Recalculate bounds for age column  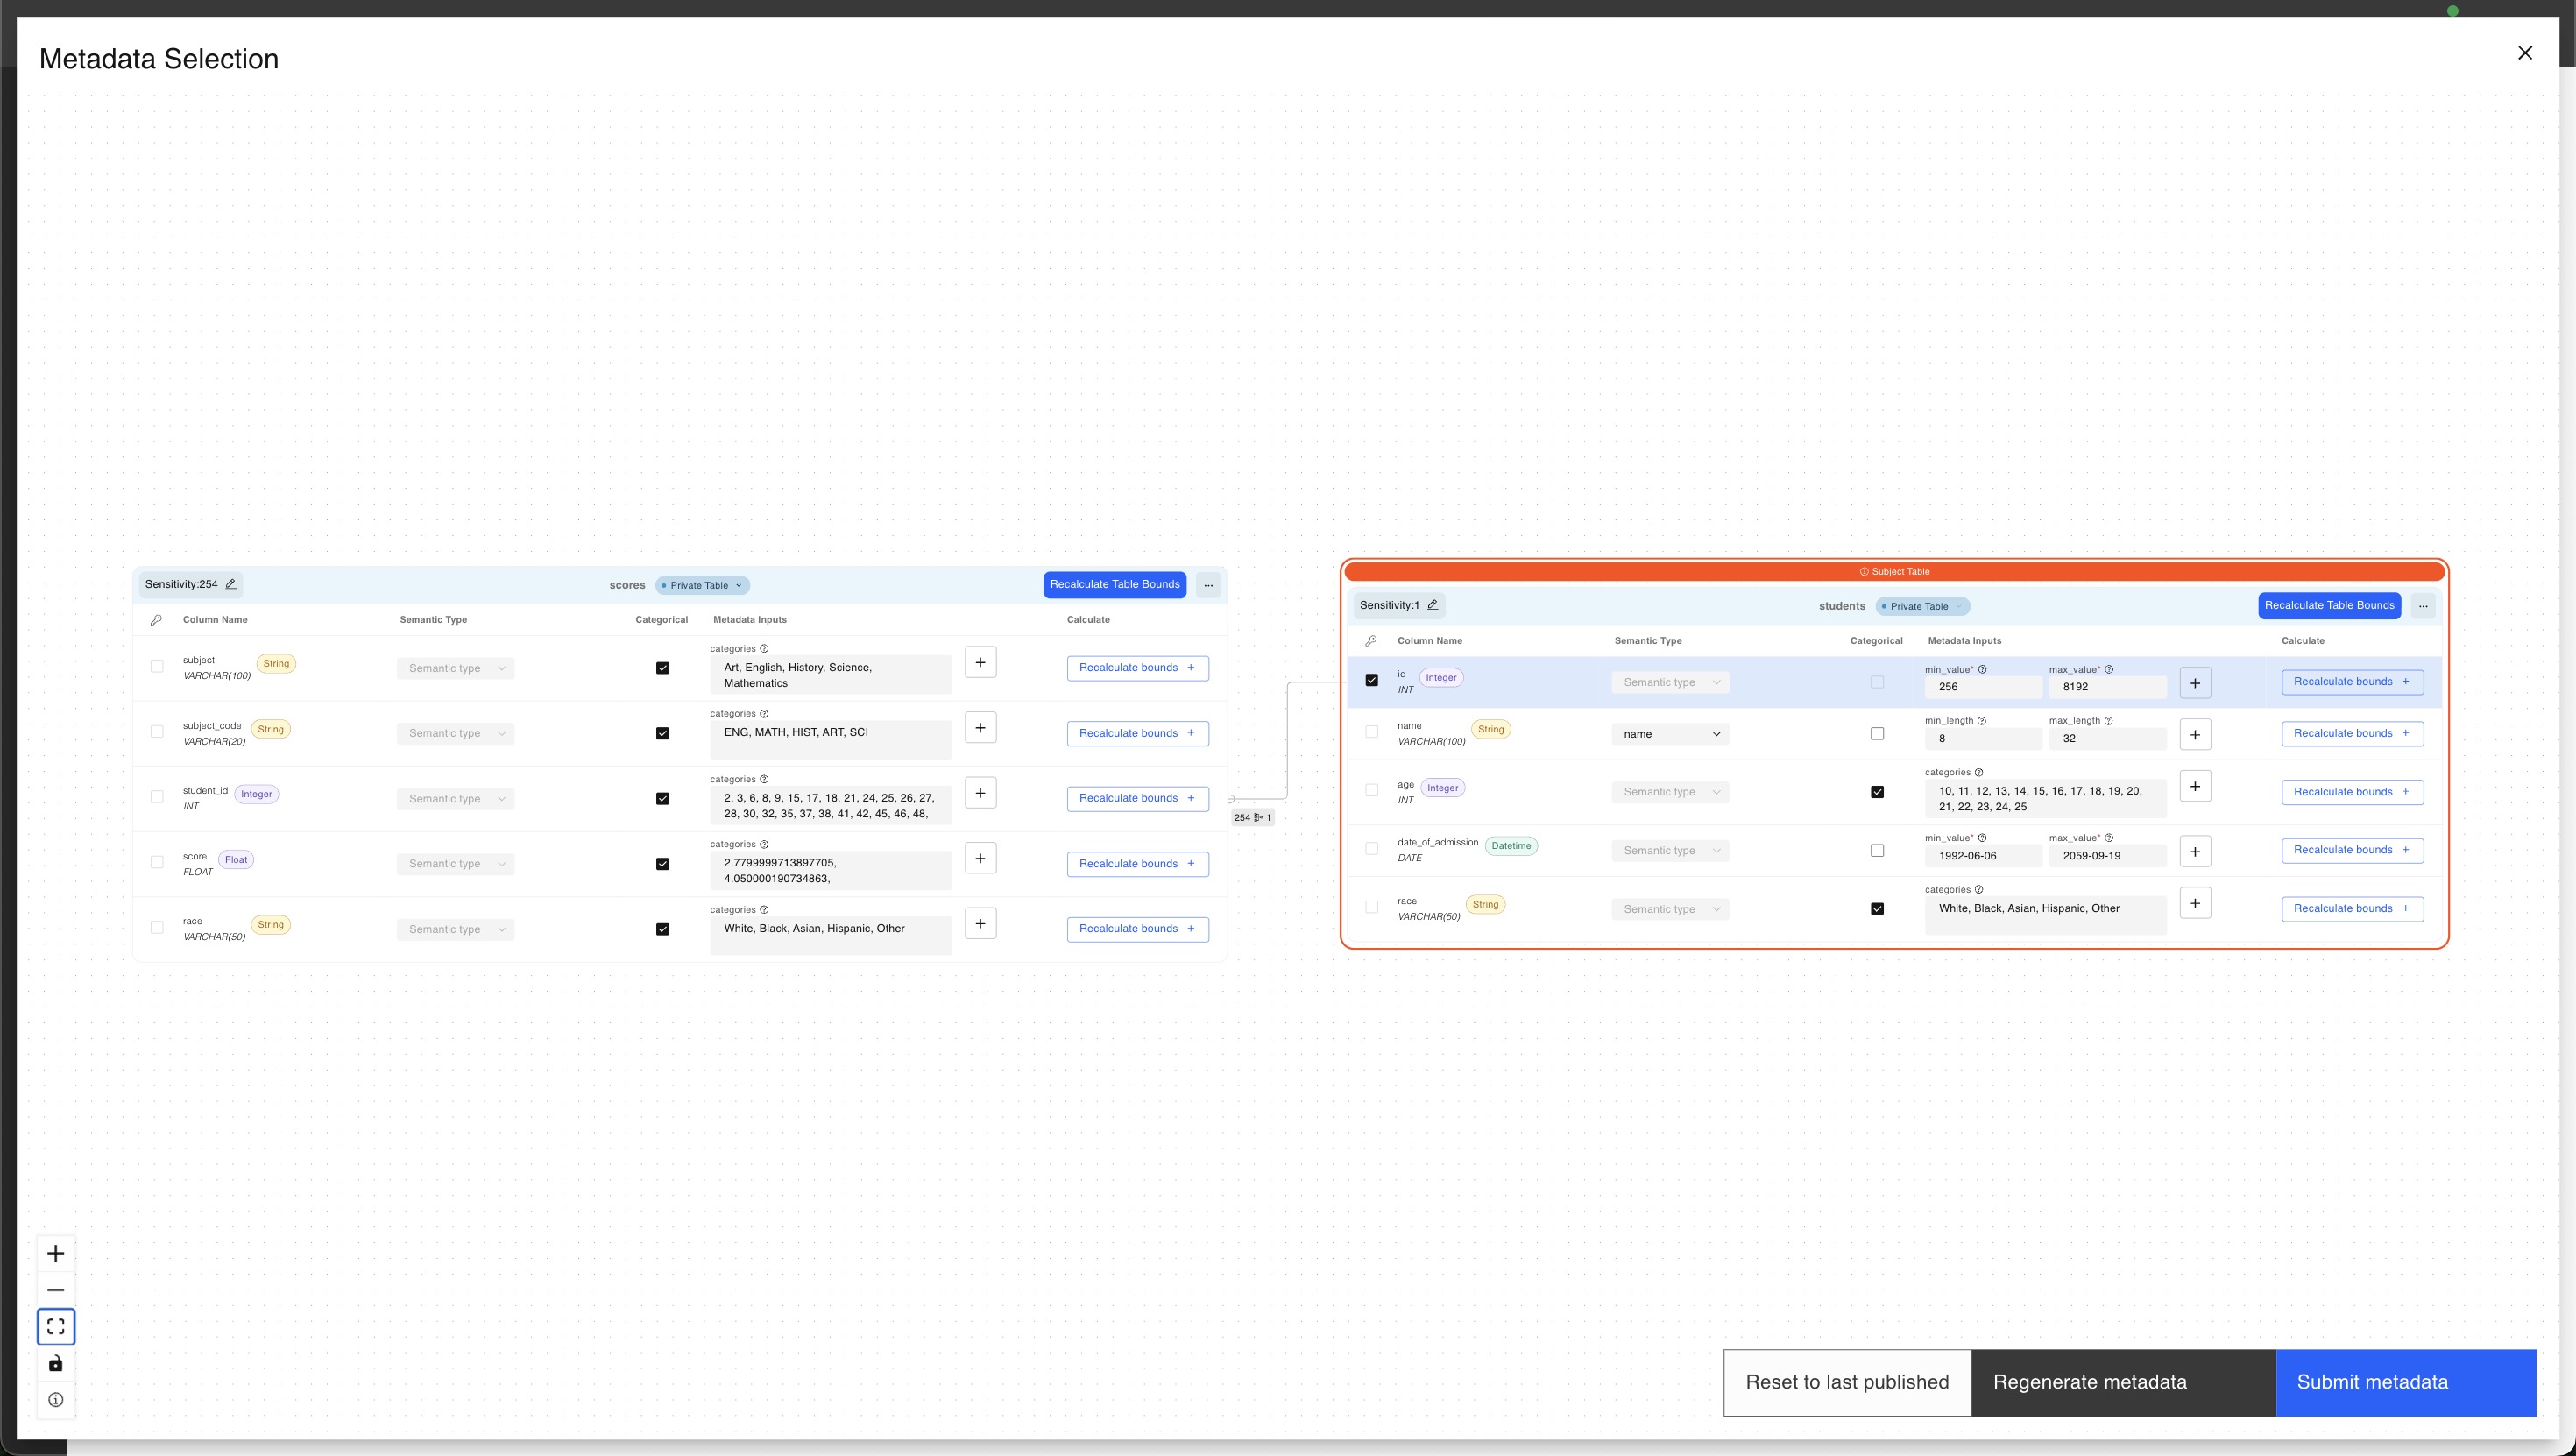[x=2352, y=792]
